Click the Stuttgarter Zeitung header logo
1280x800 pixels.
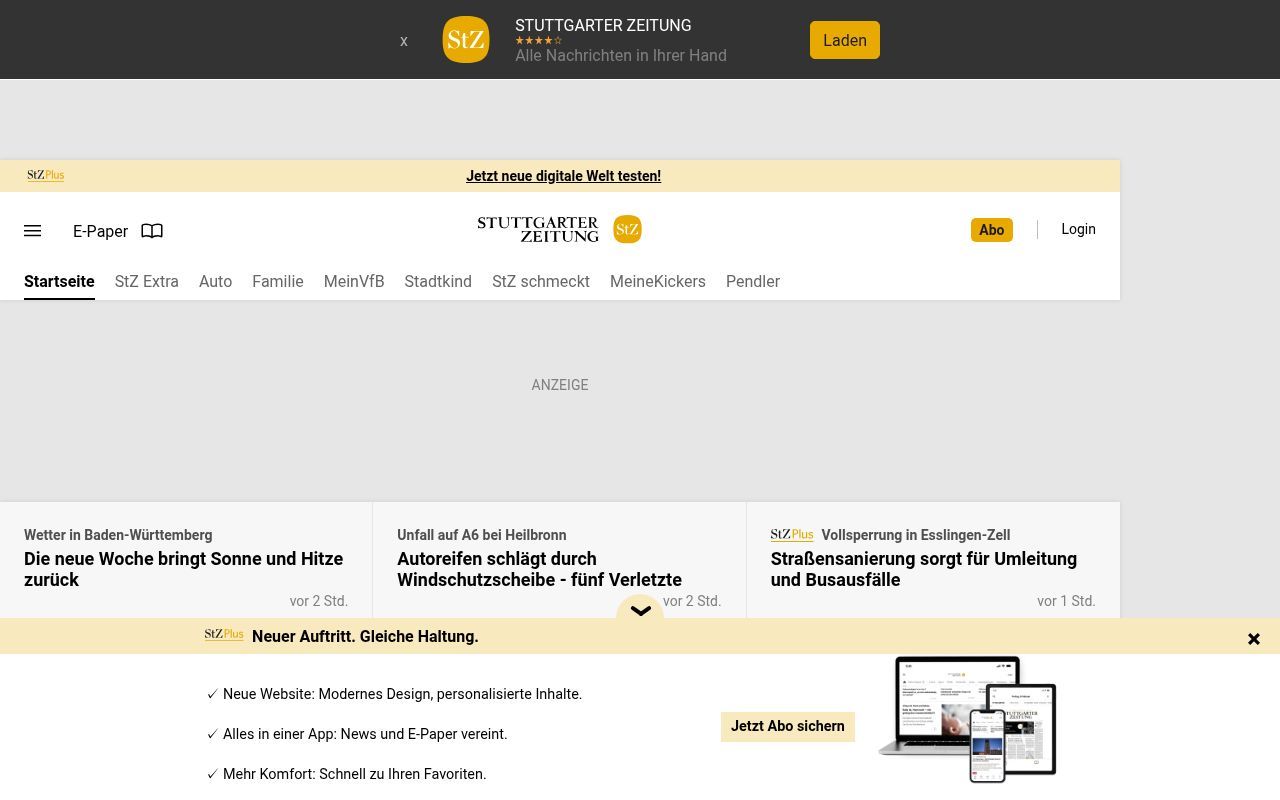click(538, 229)
